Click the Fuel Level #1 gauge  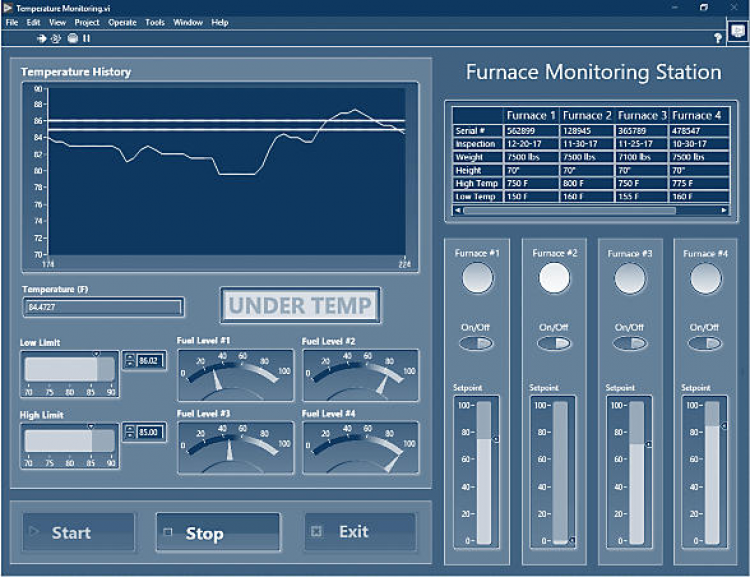coord(235,376)
